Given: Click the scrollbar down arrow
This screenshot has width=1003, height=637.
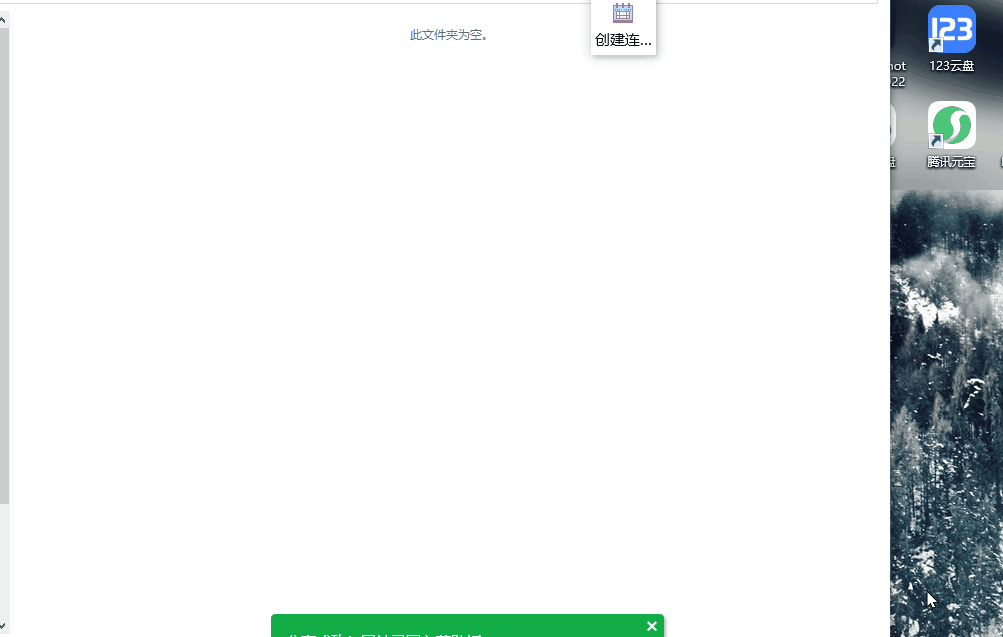Looking at the screenshot, I should click(3, 626).
